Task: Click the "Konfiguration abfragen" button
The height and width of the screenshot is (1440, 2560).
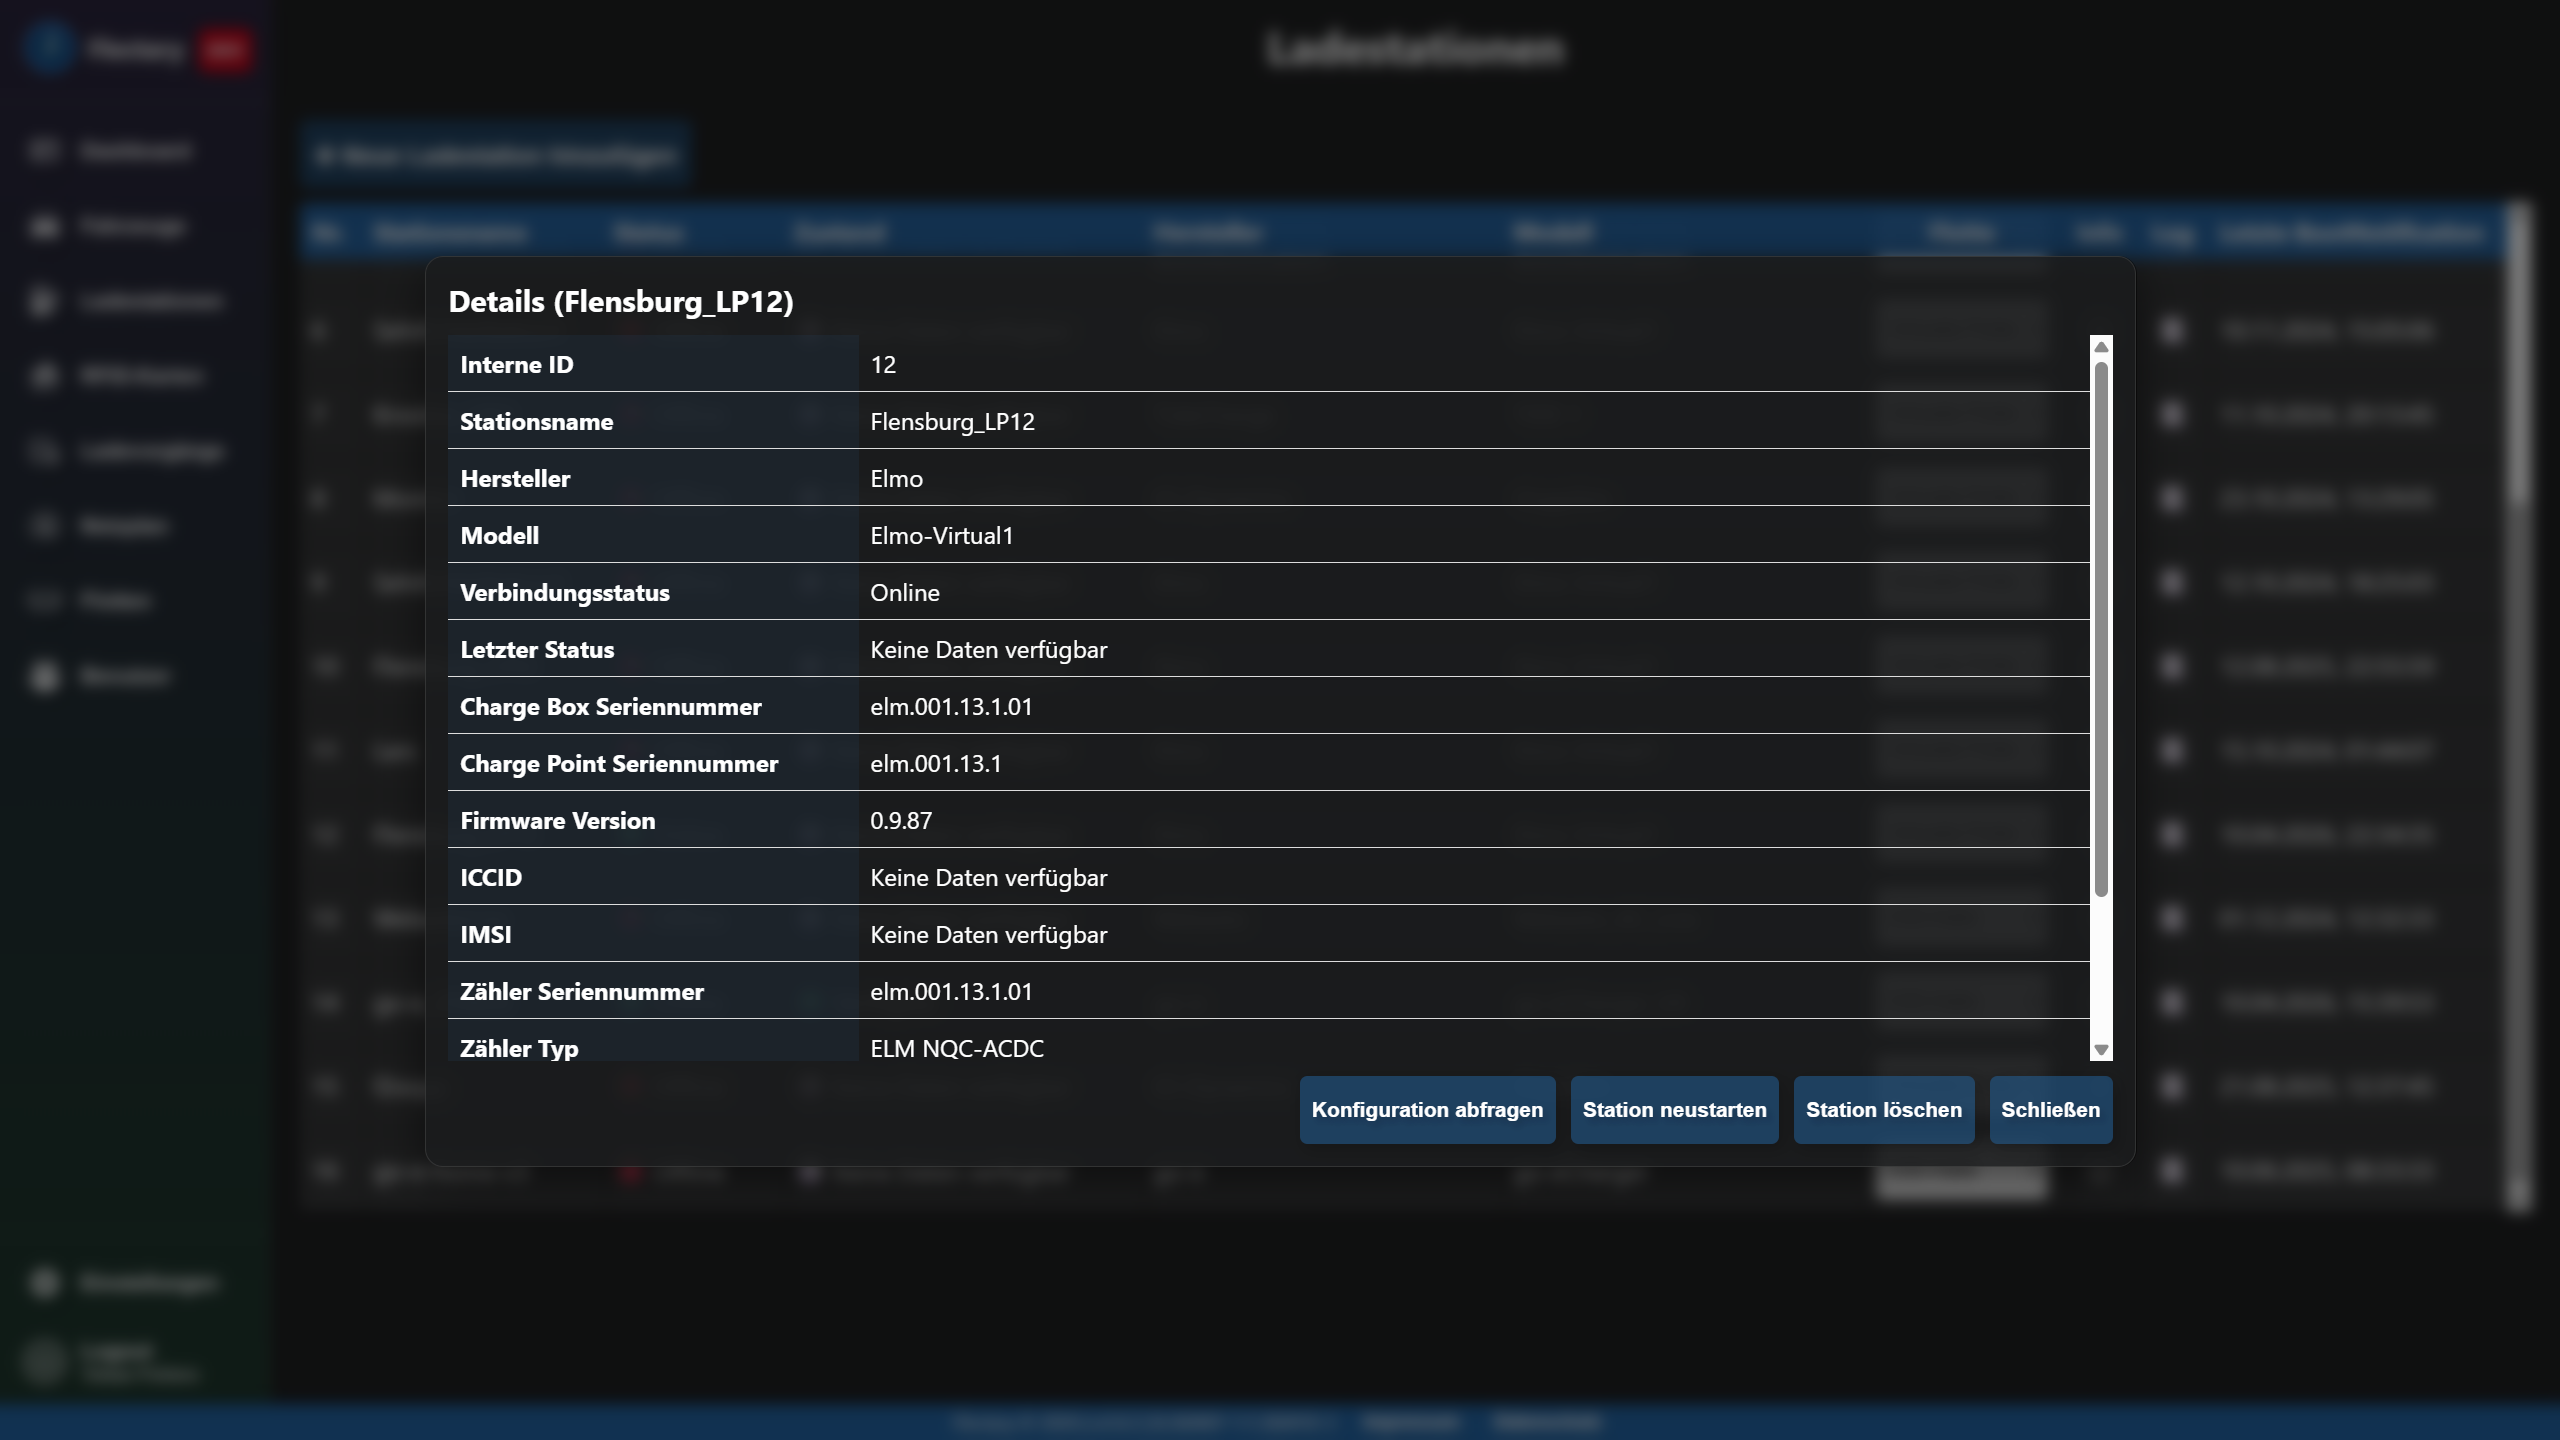Action: pyautogui.click(x=1427, y=1110)
